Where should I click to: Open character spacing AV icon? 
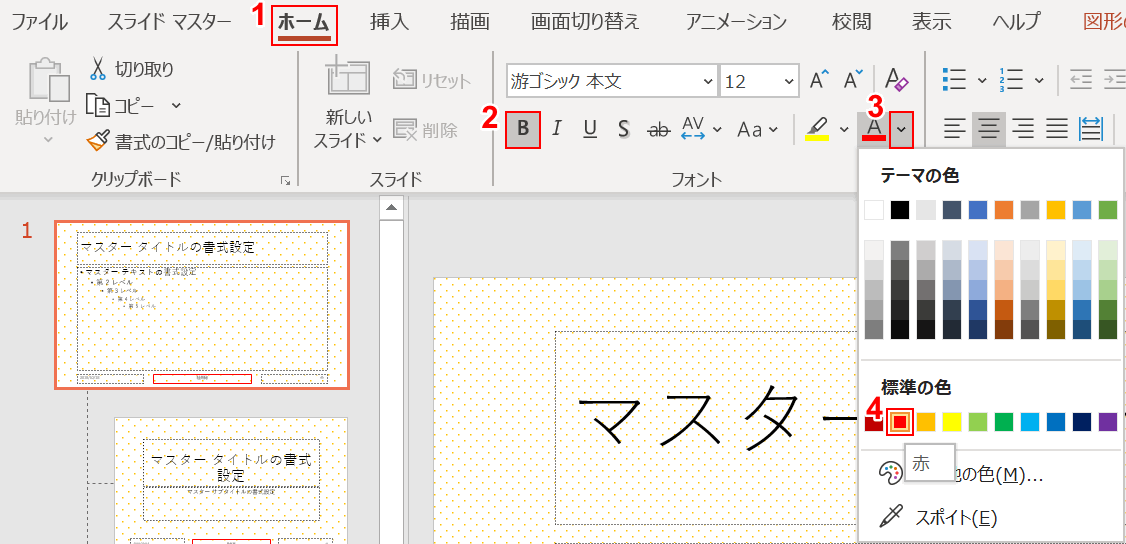coord(694,129)
